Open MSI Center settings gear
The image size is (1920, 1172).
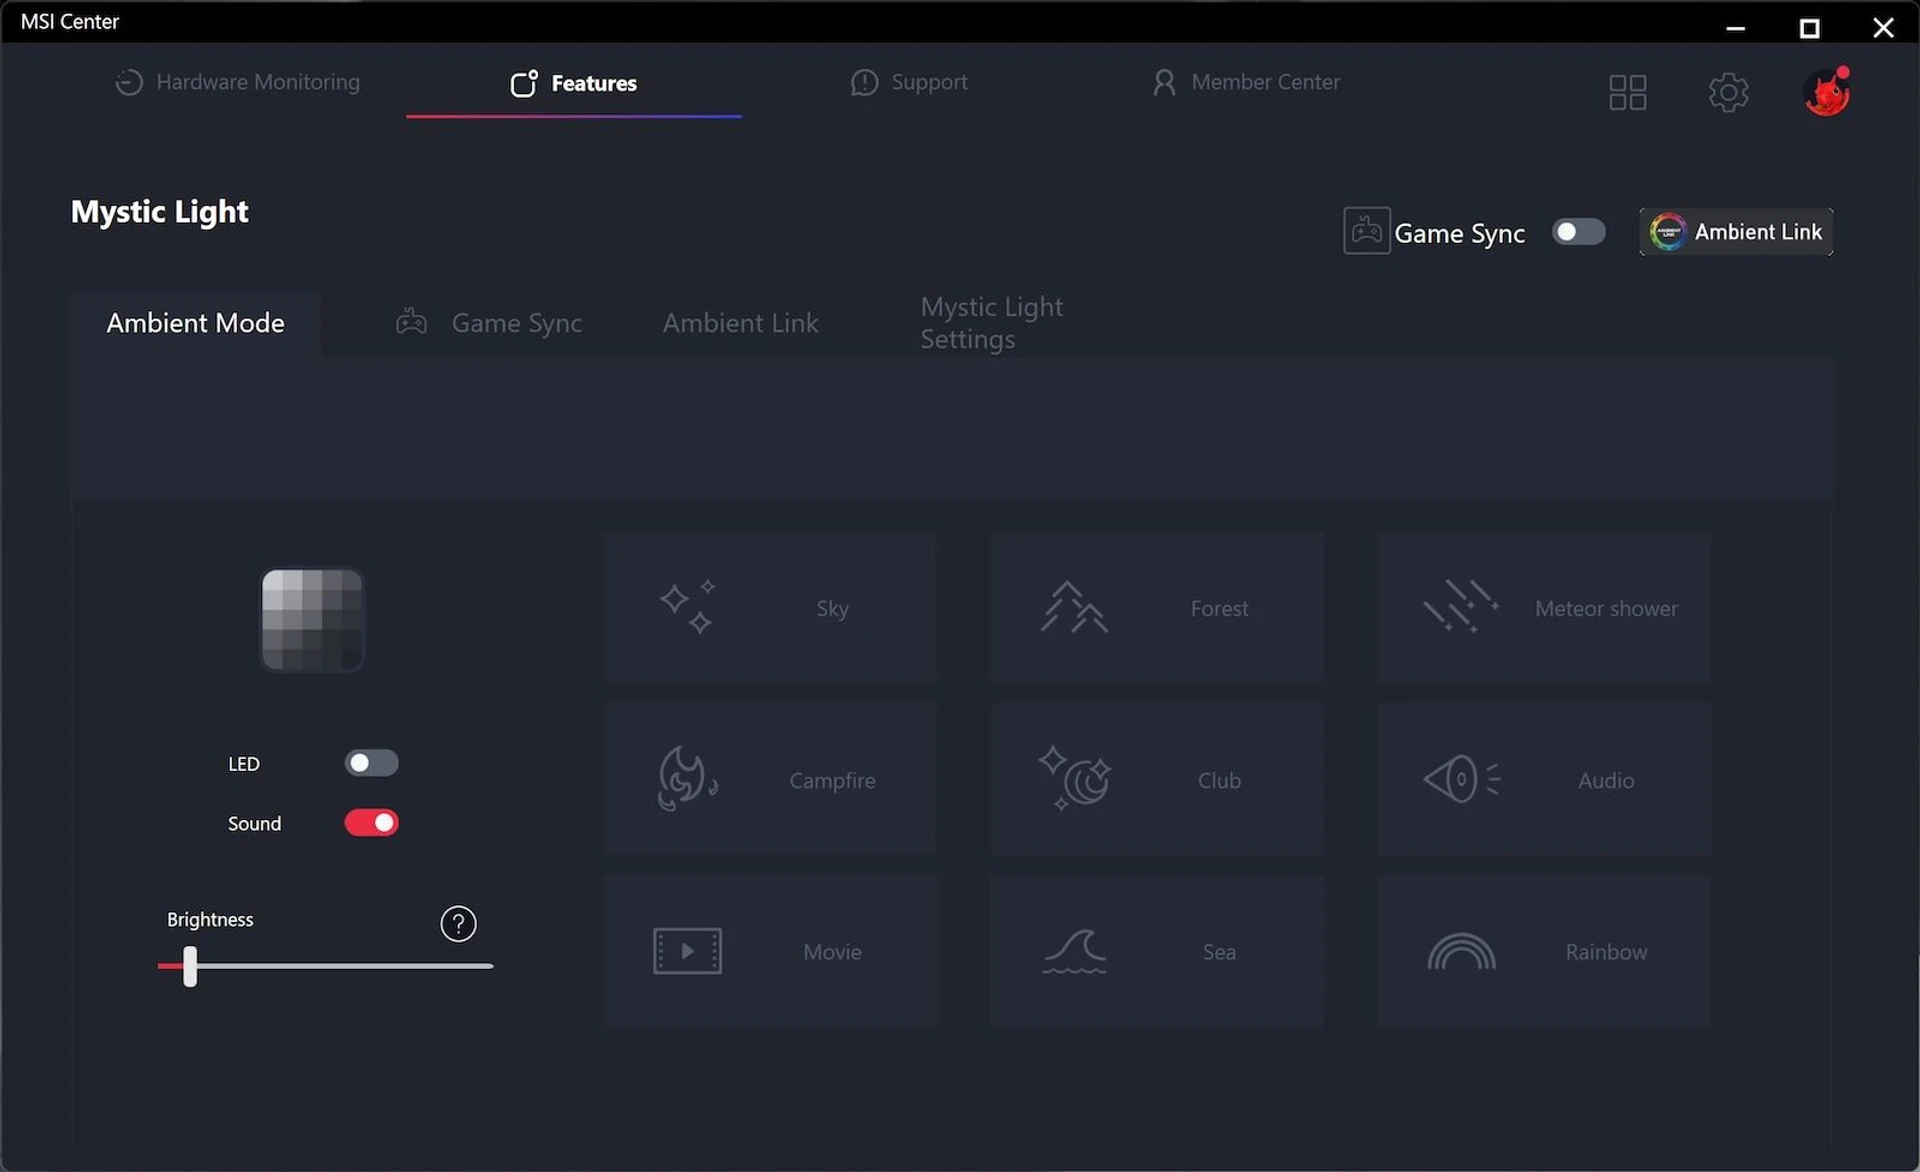[x=1728, y=93]
